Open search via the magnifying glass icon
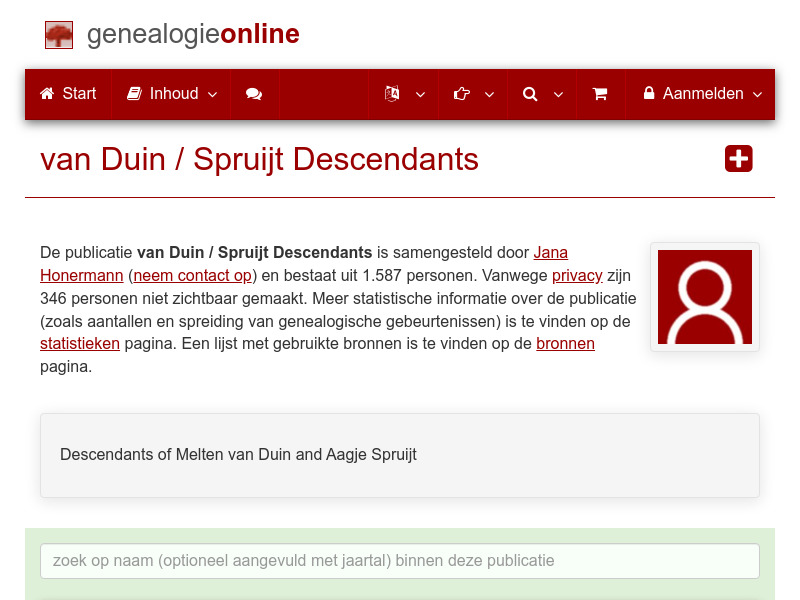The height and width of the screenshot is (600, 800). tap(530, 93)
